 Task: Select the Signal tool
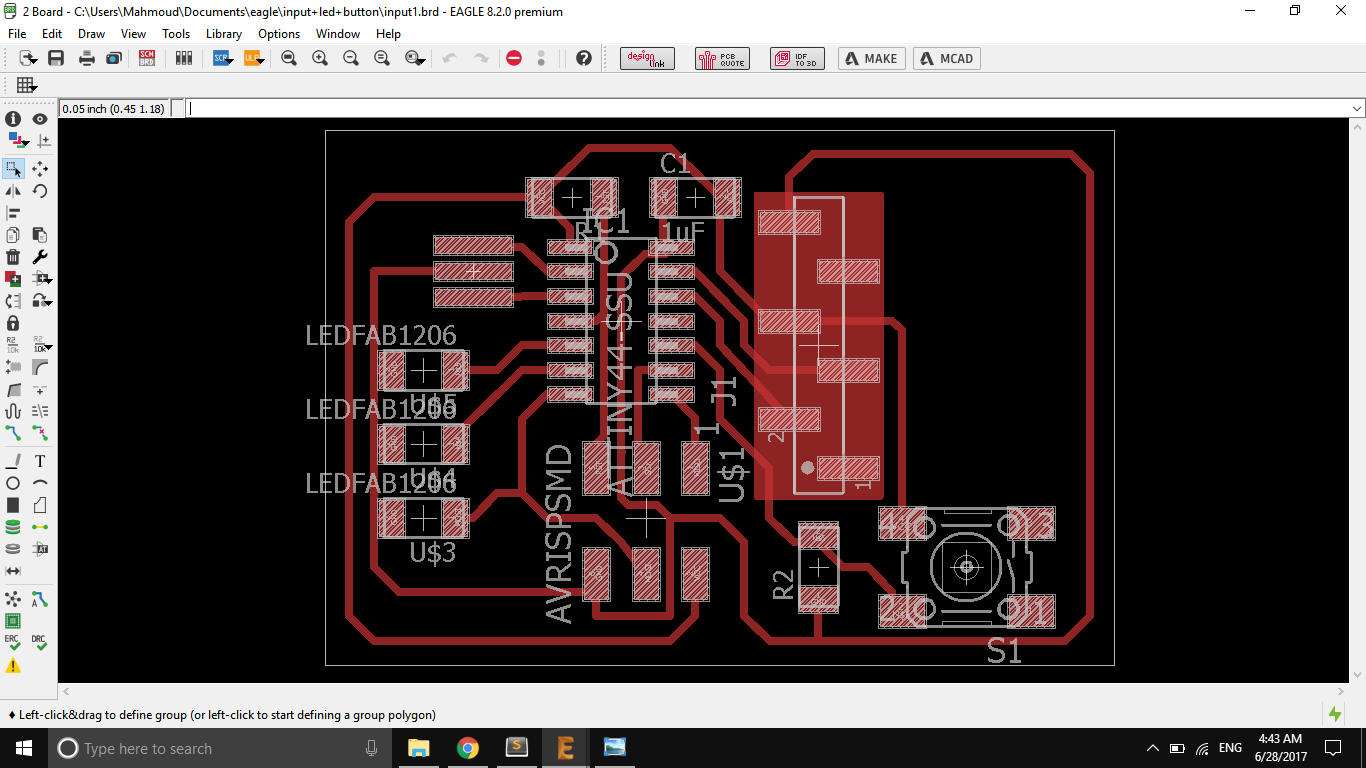[40, 527]
